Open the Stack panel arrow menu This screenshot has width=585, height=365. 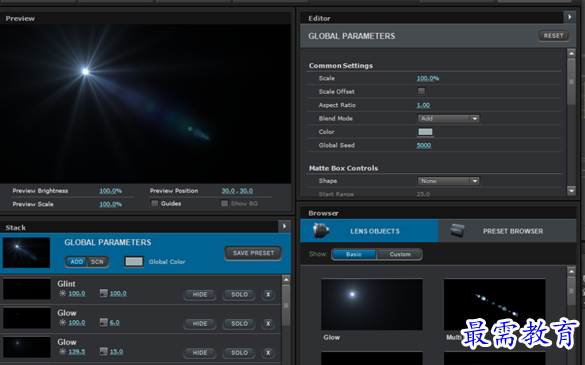[284, 226]
